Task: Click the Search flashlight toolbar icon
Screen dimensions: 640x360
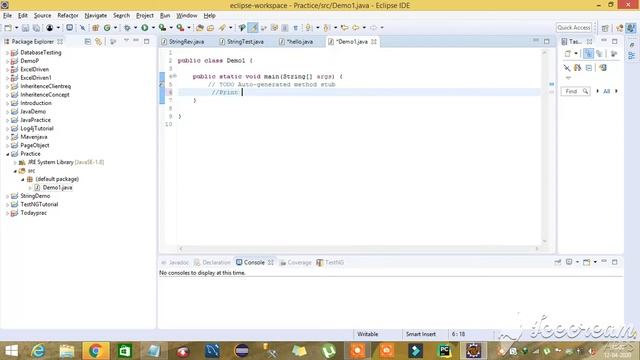Action: [x=222, y=28]
